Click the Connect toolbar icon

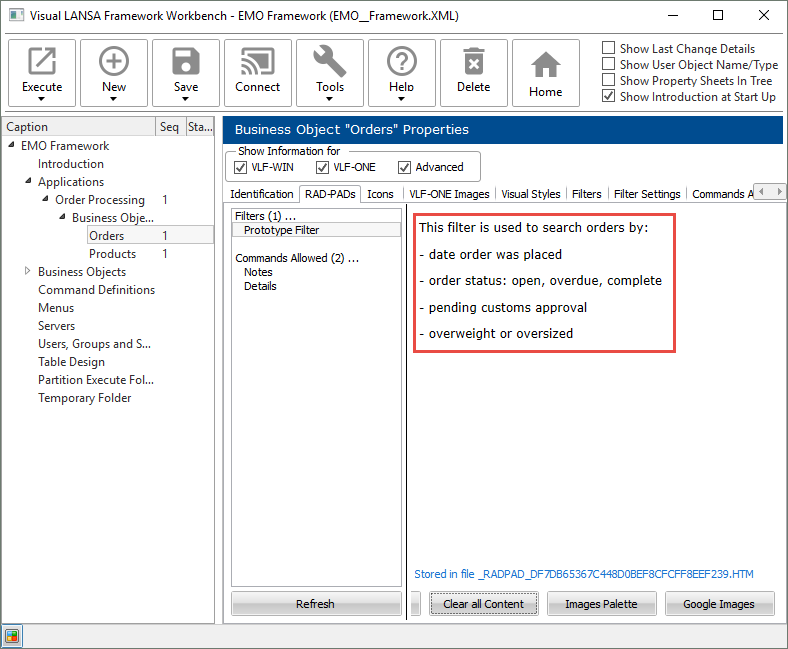point(257,61)
